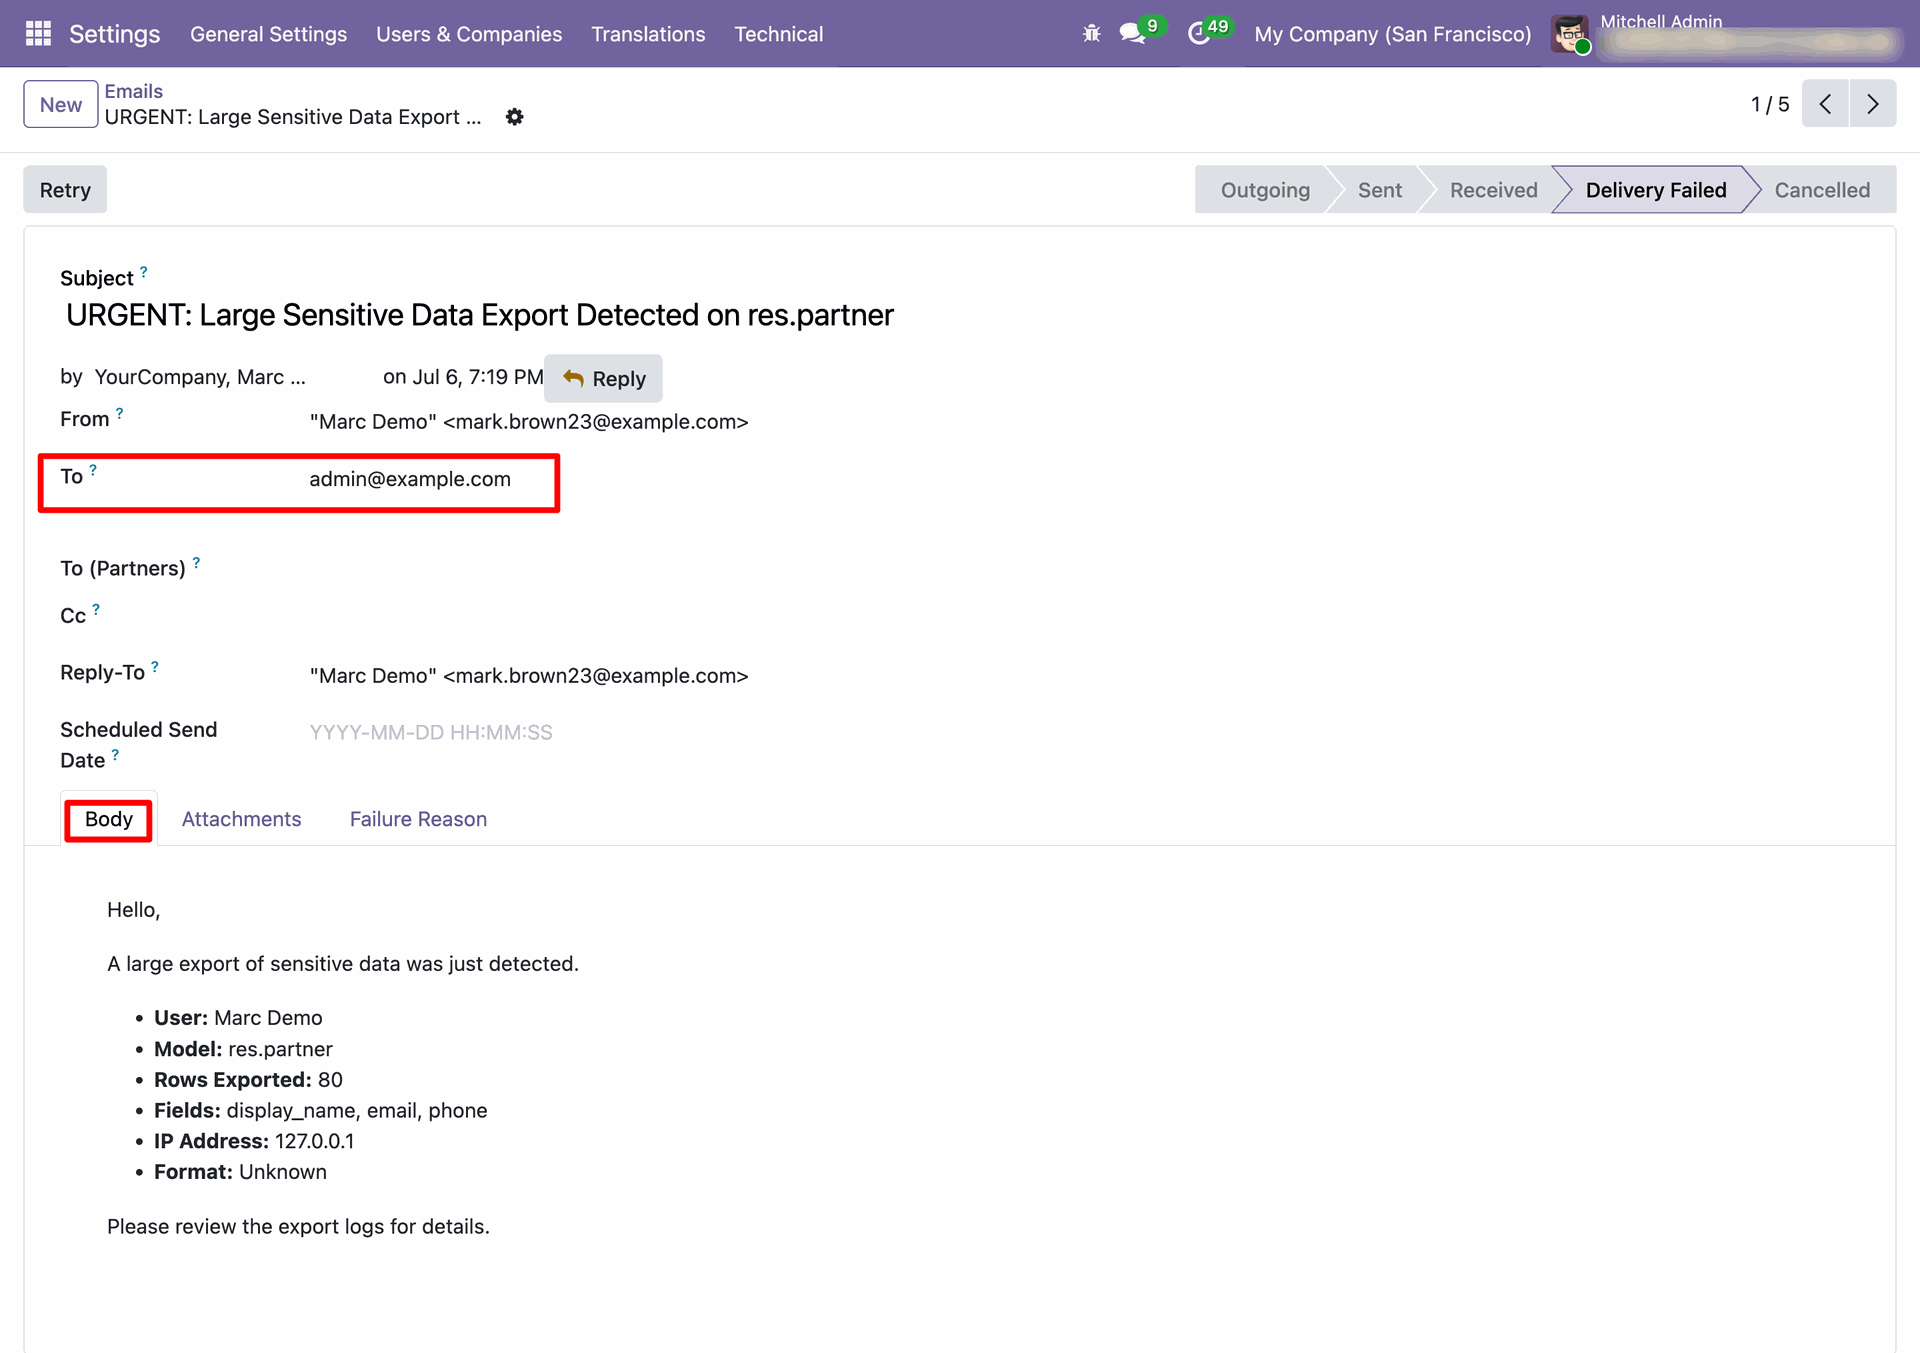Click the 1 / 5 pager counter
Viewport: 1920px width, 1353px height.
point(1769,104)
